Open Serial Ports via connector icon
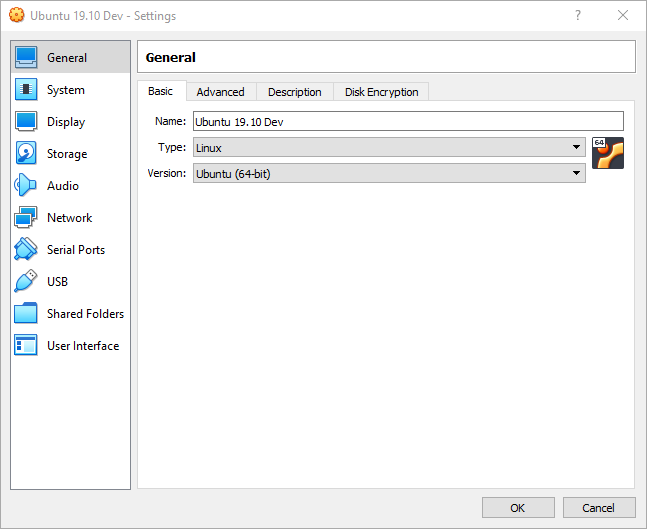Viewport: 647px width, 529px height. [x=26, y=249]
